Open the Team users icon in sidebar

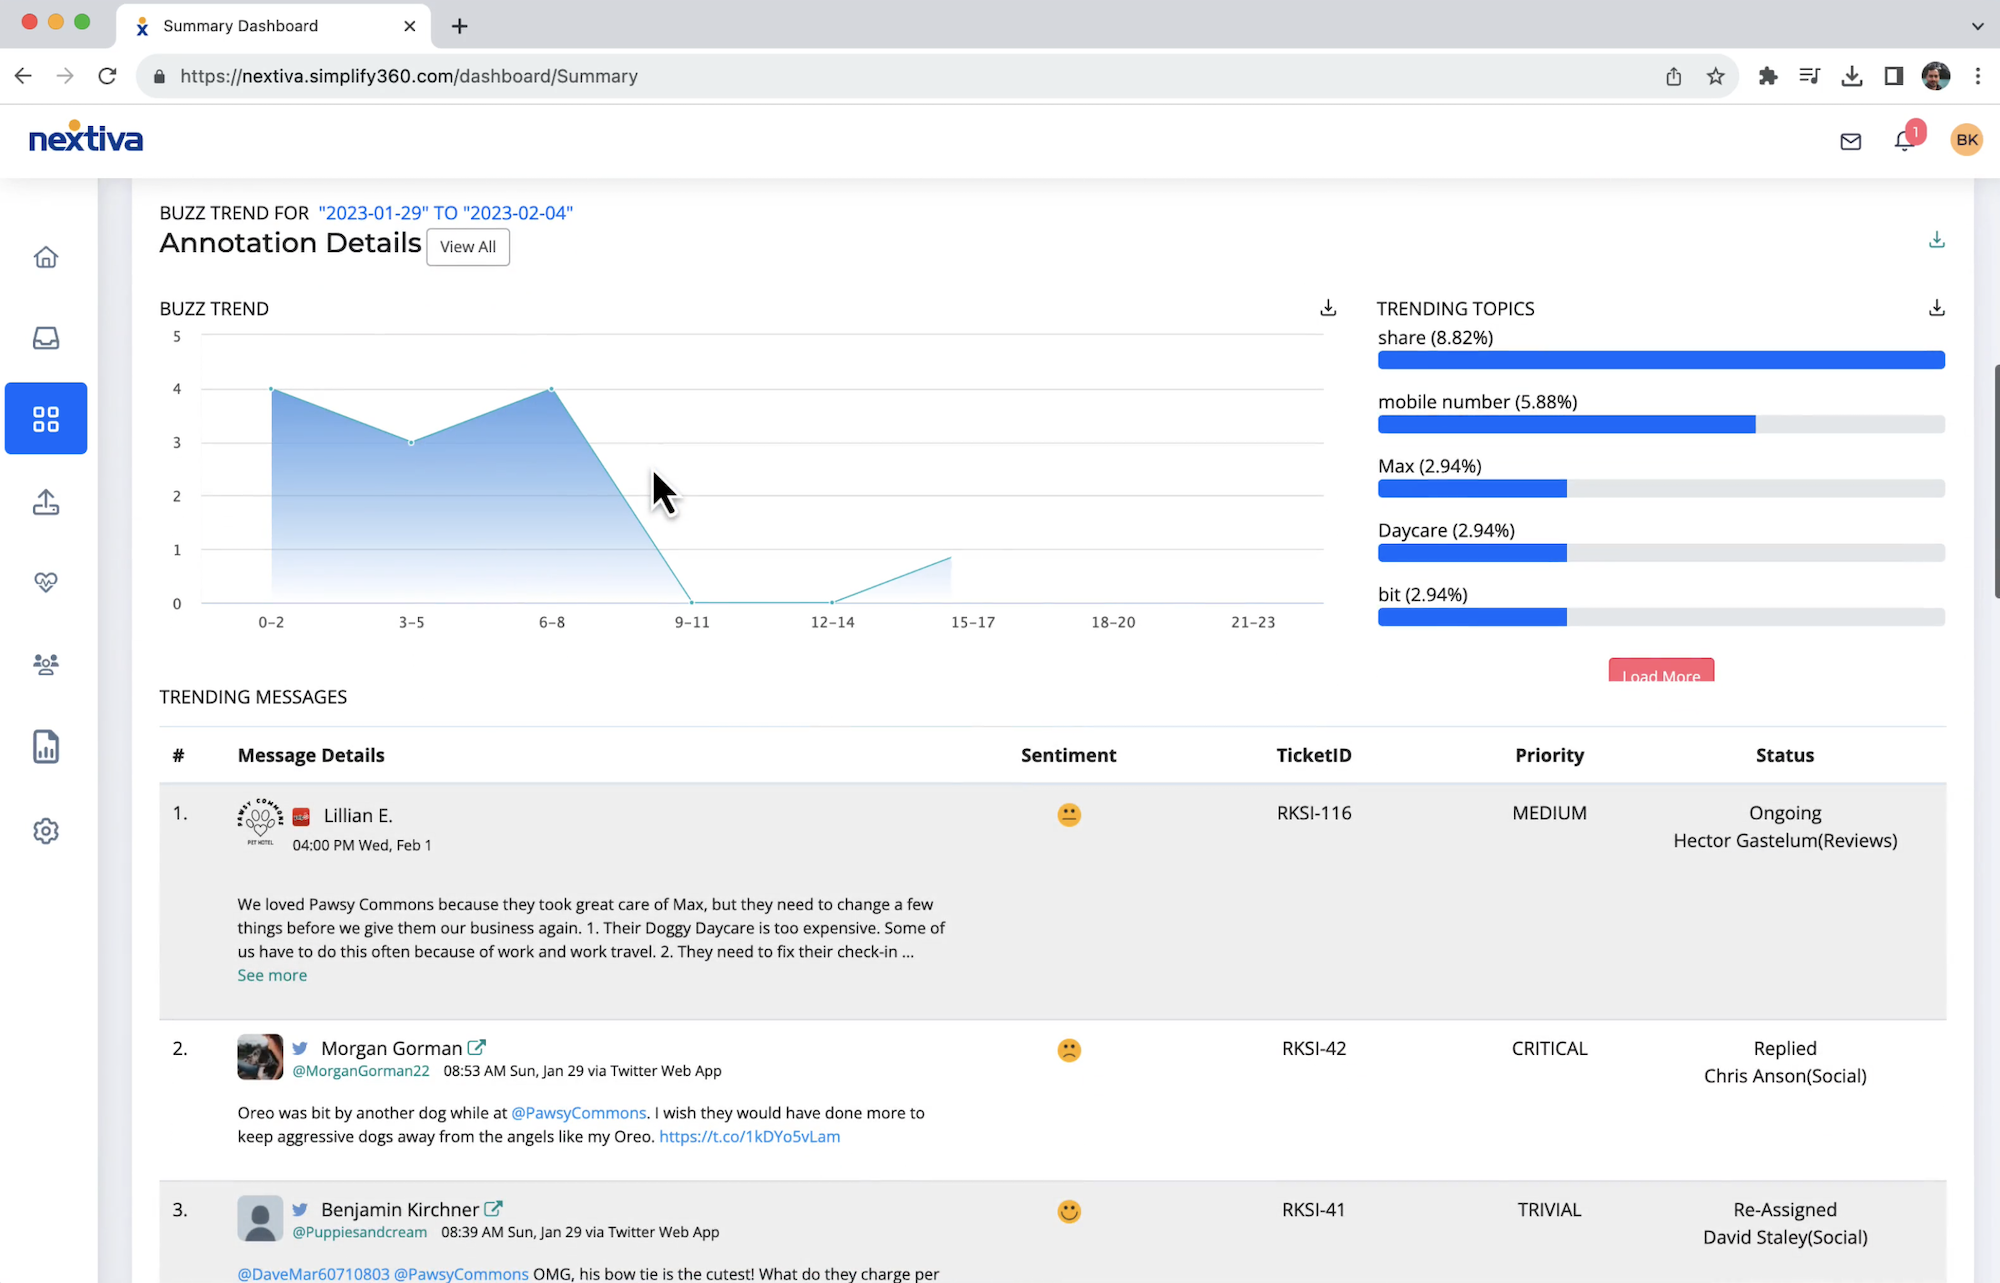pos(46,664)
